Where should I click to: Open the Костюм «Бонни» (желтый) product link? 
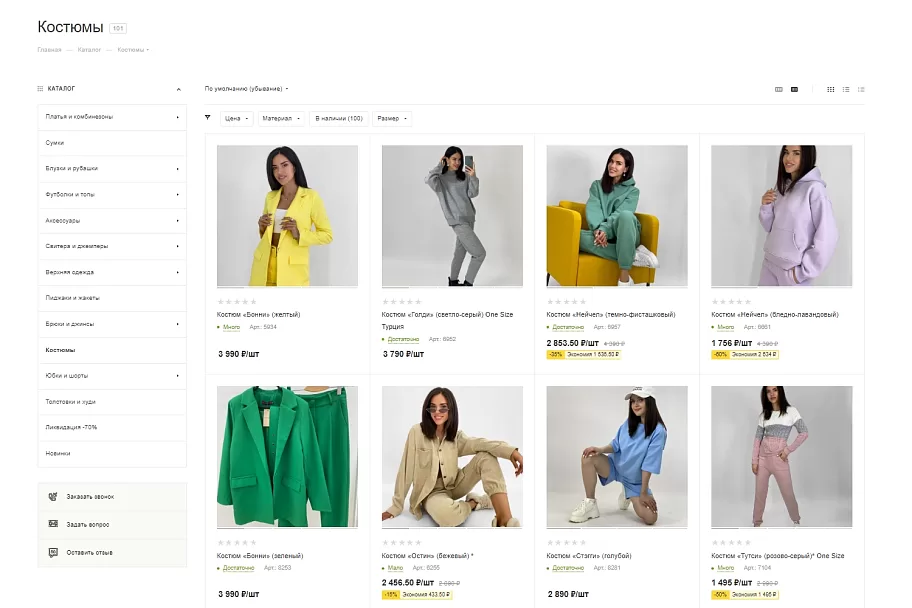pyautogui.click(x=259, y=315)
